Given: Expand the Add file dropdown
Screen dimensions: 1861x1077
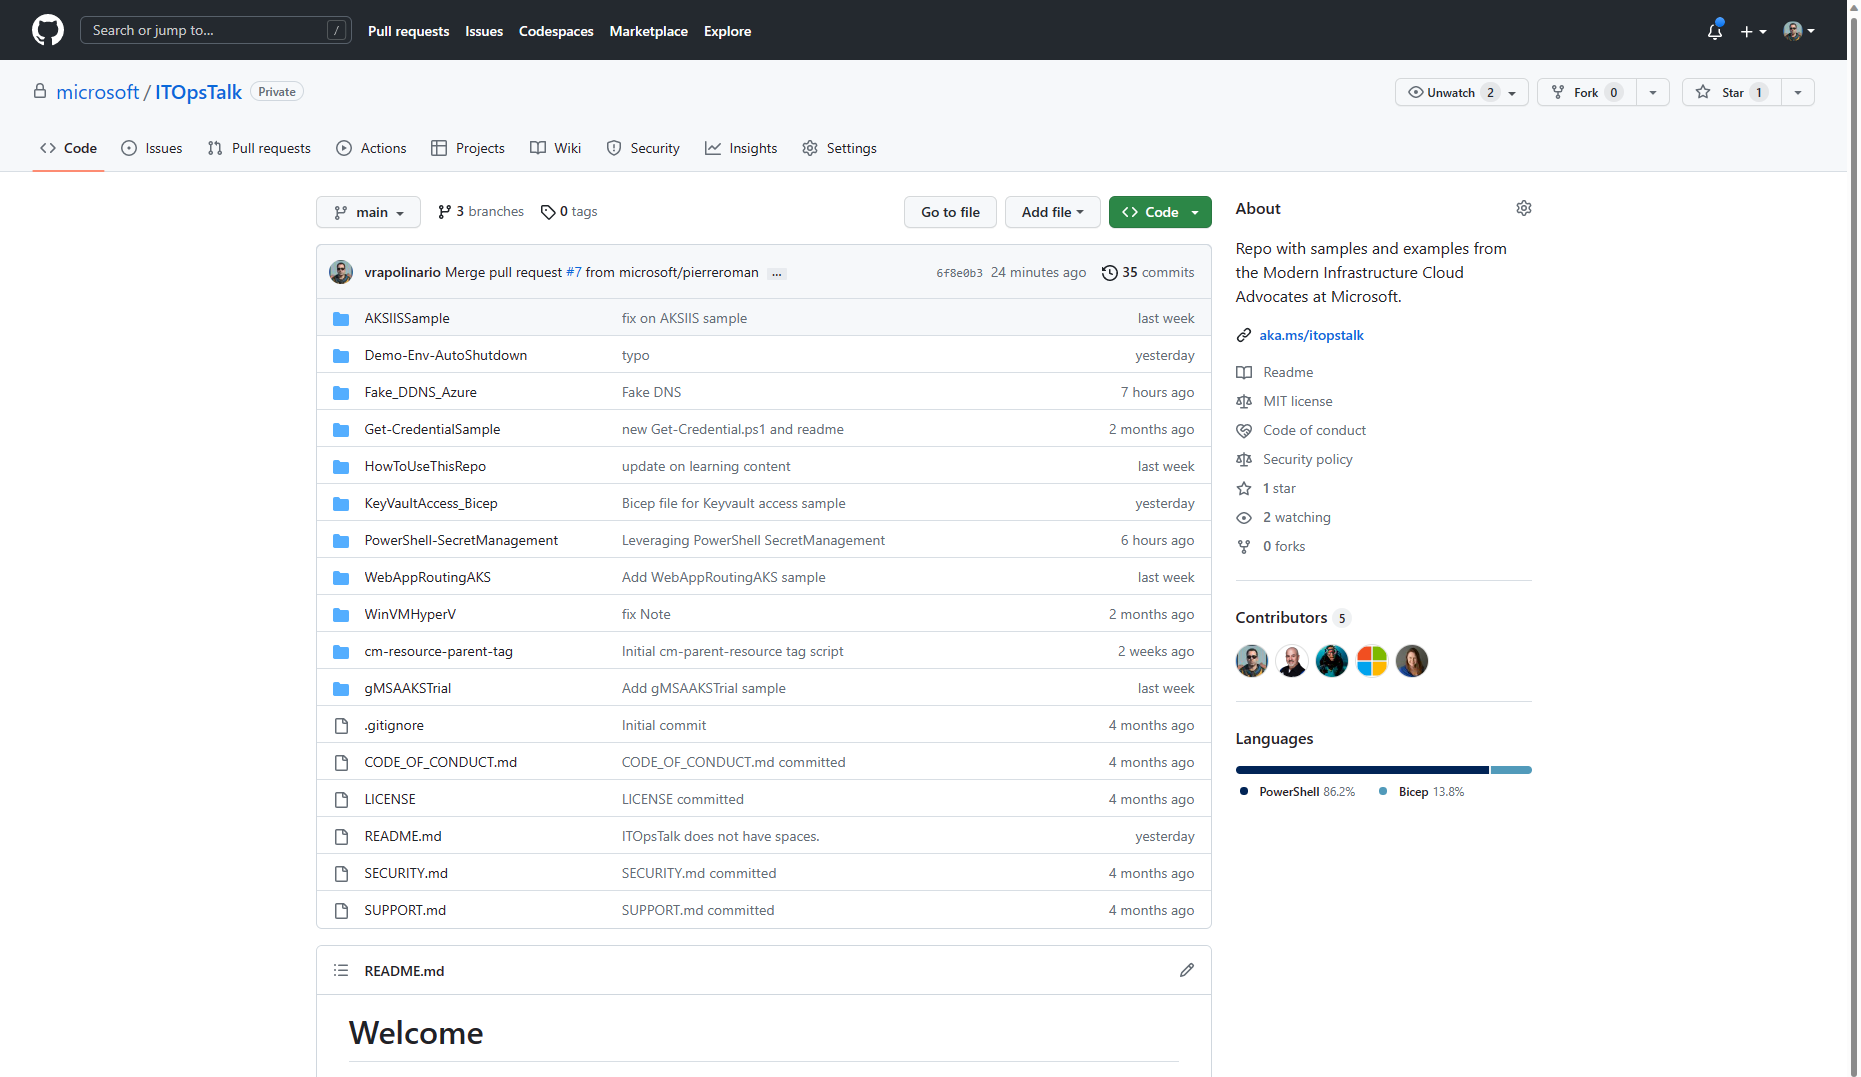Looking at the screenshot, I should tap(1052, 212).
